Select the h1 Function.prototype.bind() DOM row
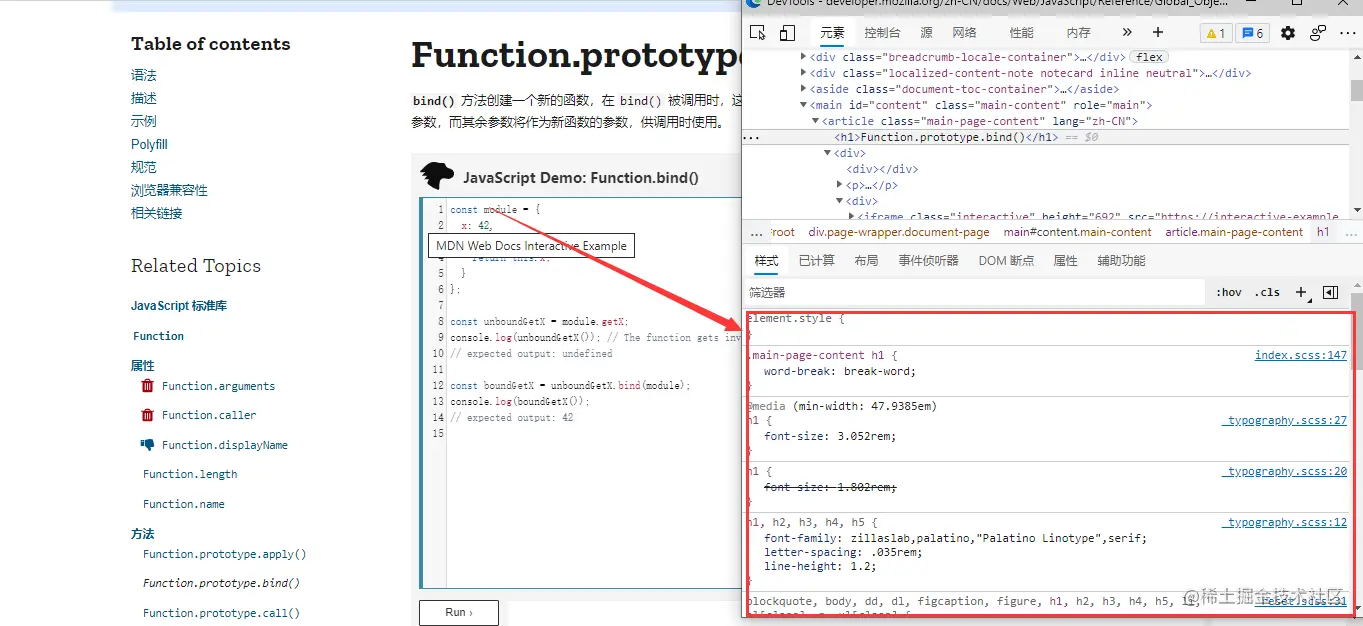This screenshot has width=1363, height=626. click(1046, 137)
